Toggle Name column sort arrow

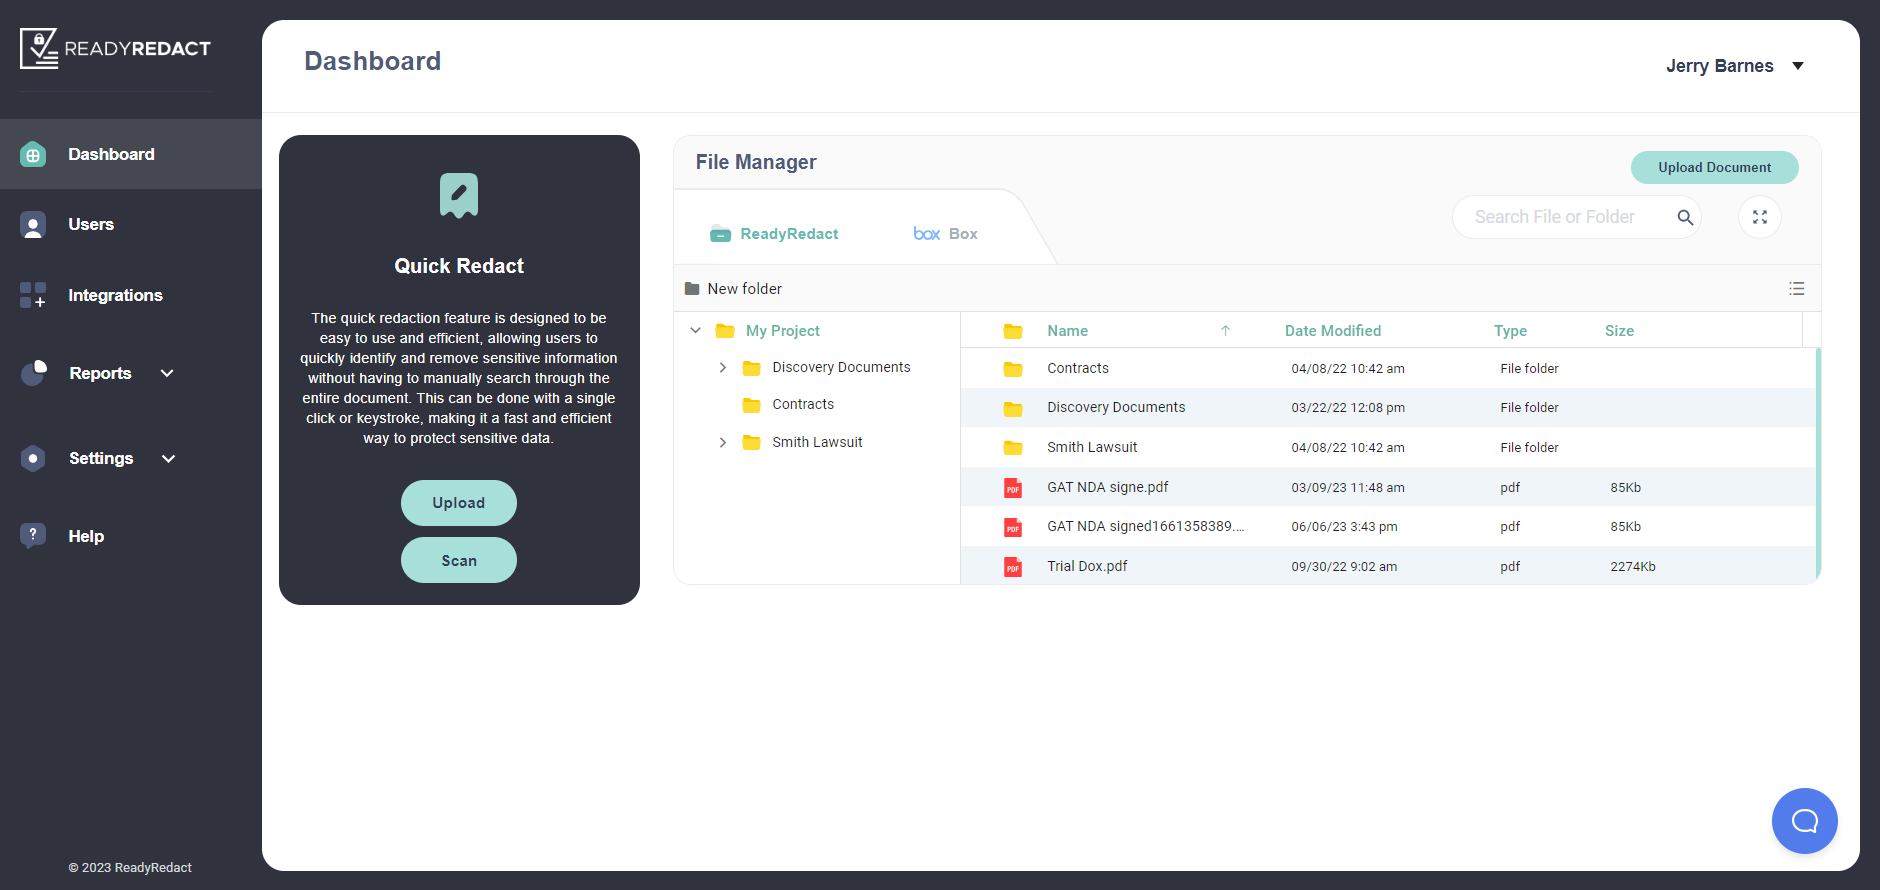tap(1225, 331)
